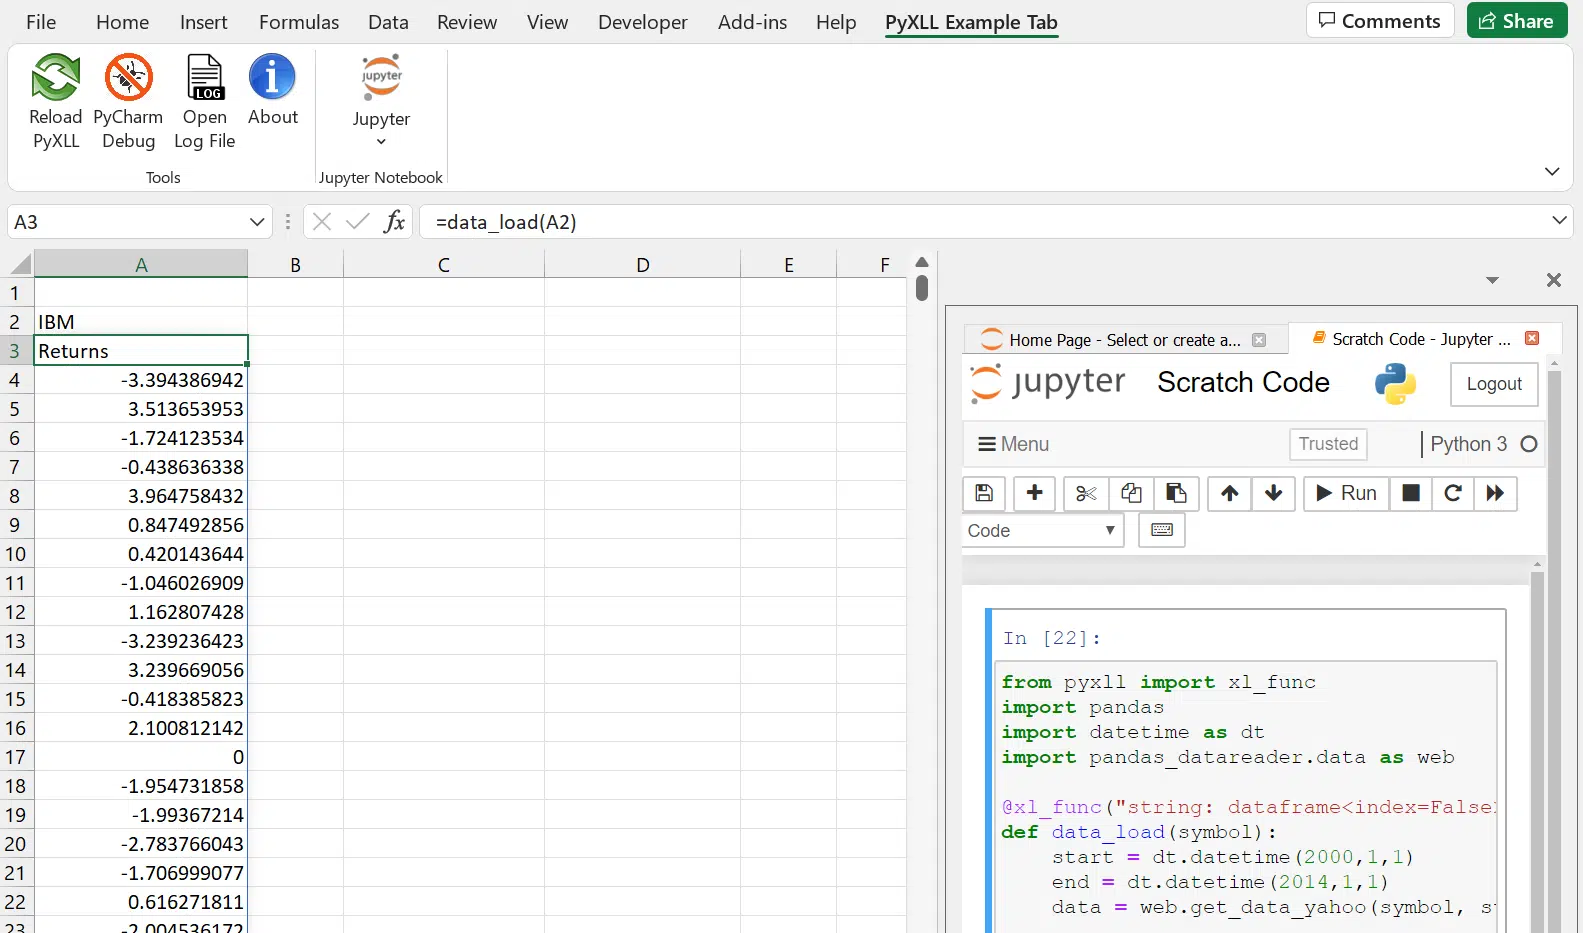
Task: Click the Trusted notebook button
Action: coord(1328,444)
